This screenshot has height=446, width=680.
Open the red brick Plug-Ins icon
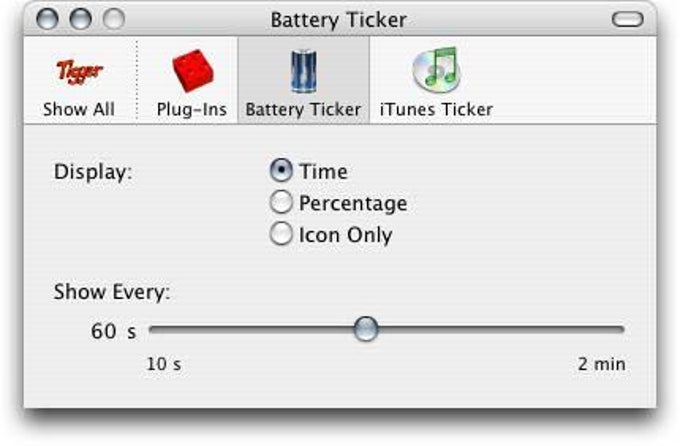coord(191,71)
